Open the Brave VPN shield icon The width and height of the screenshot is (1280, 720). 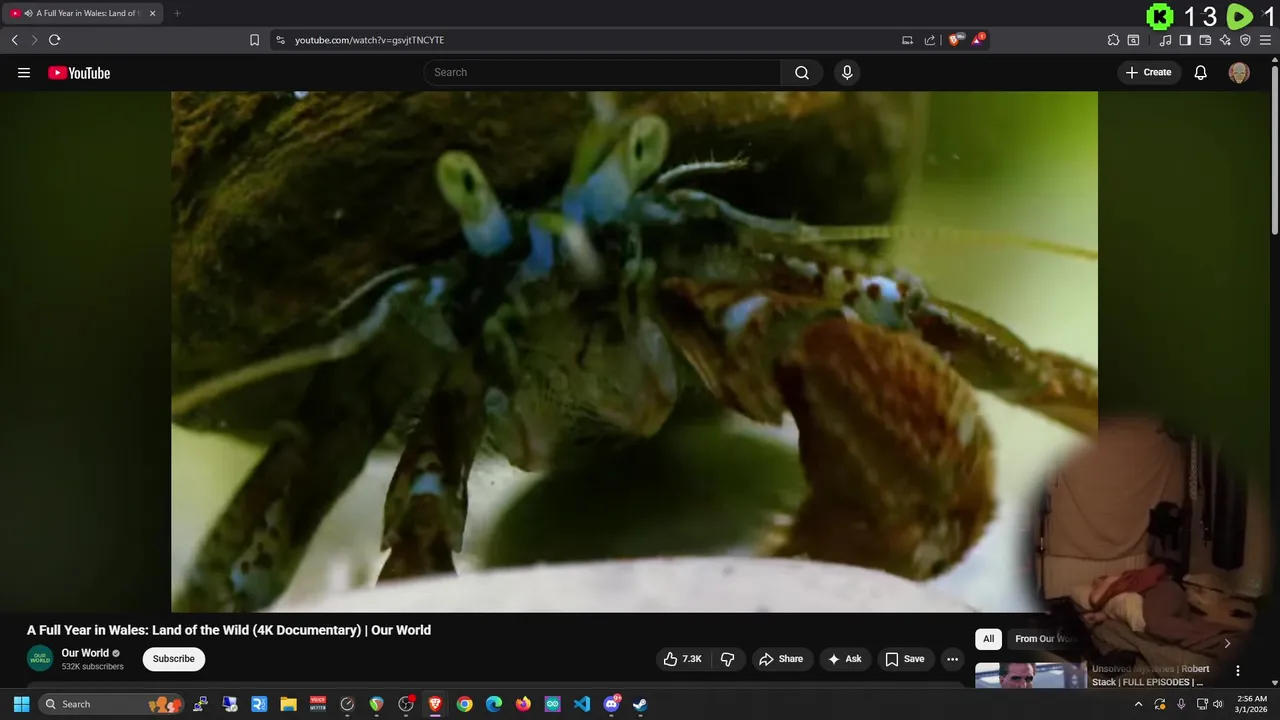(1245, 40)
